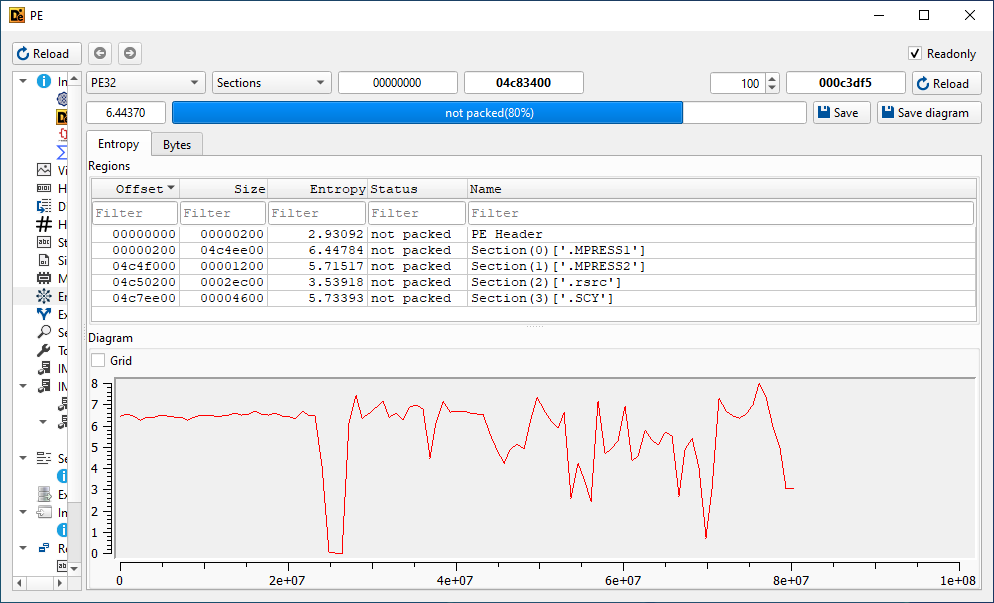Open the Search magnifier item in sidebar
The width and height of the screenshot is (994, 603).
coord(44,332)
